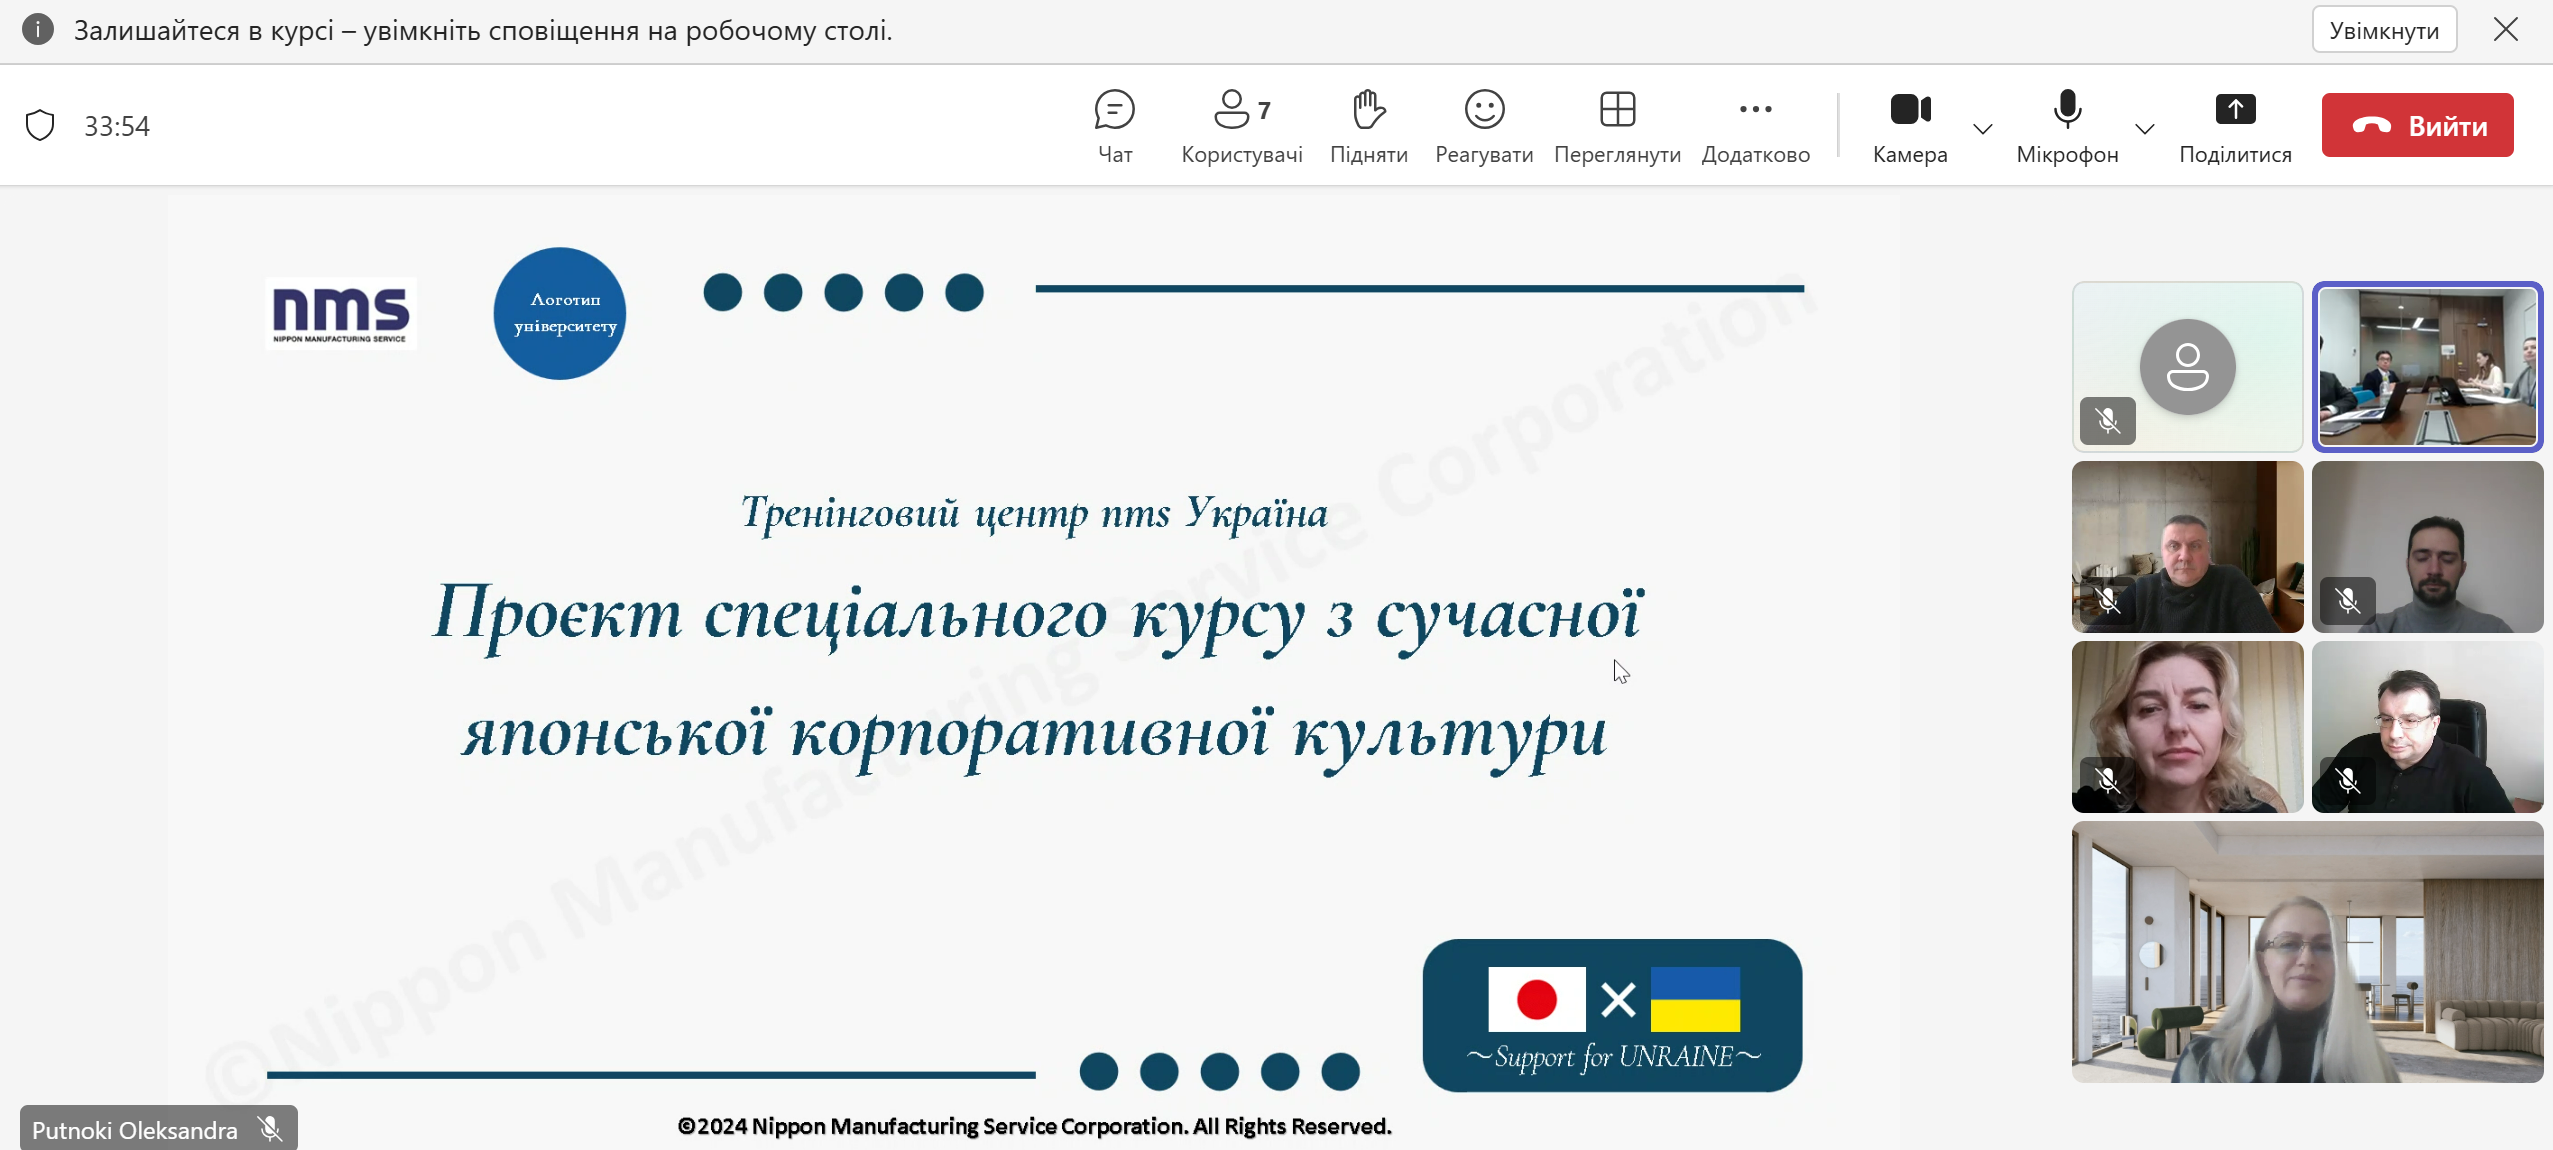
Task: Open Додатково more options
Action: 1755,126
